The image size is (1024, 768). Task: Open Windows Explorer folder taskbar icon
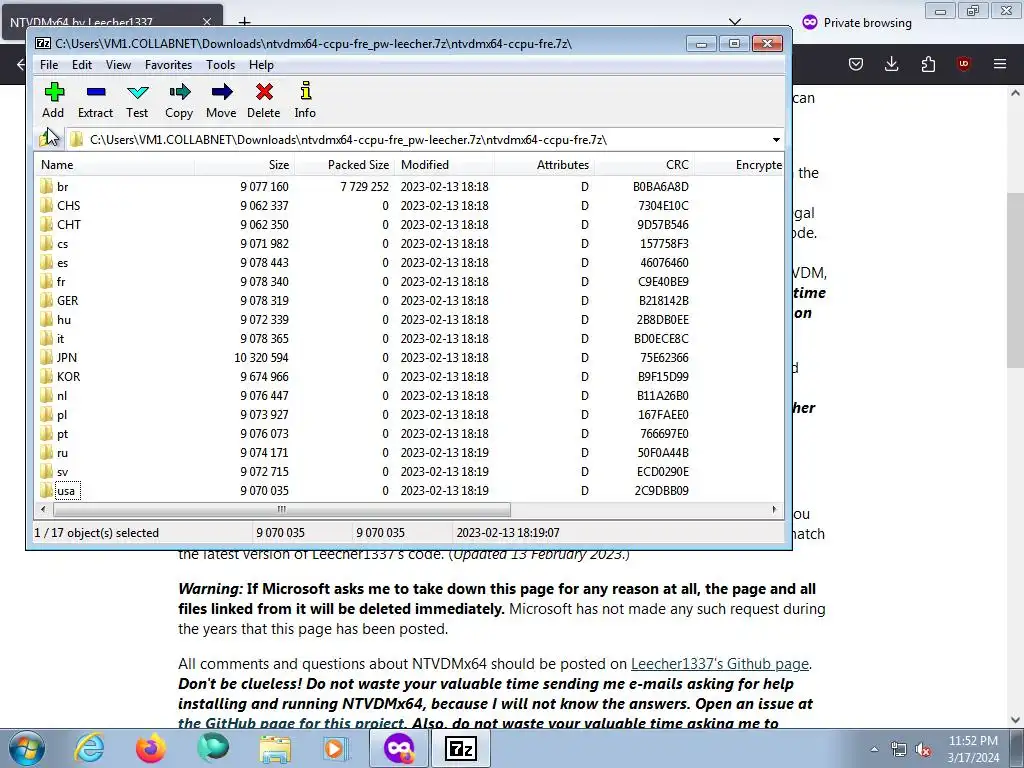tap(275, 748)
